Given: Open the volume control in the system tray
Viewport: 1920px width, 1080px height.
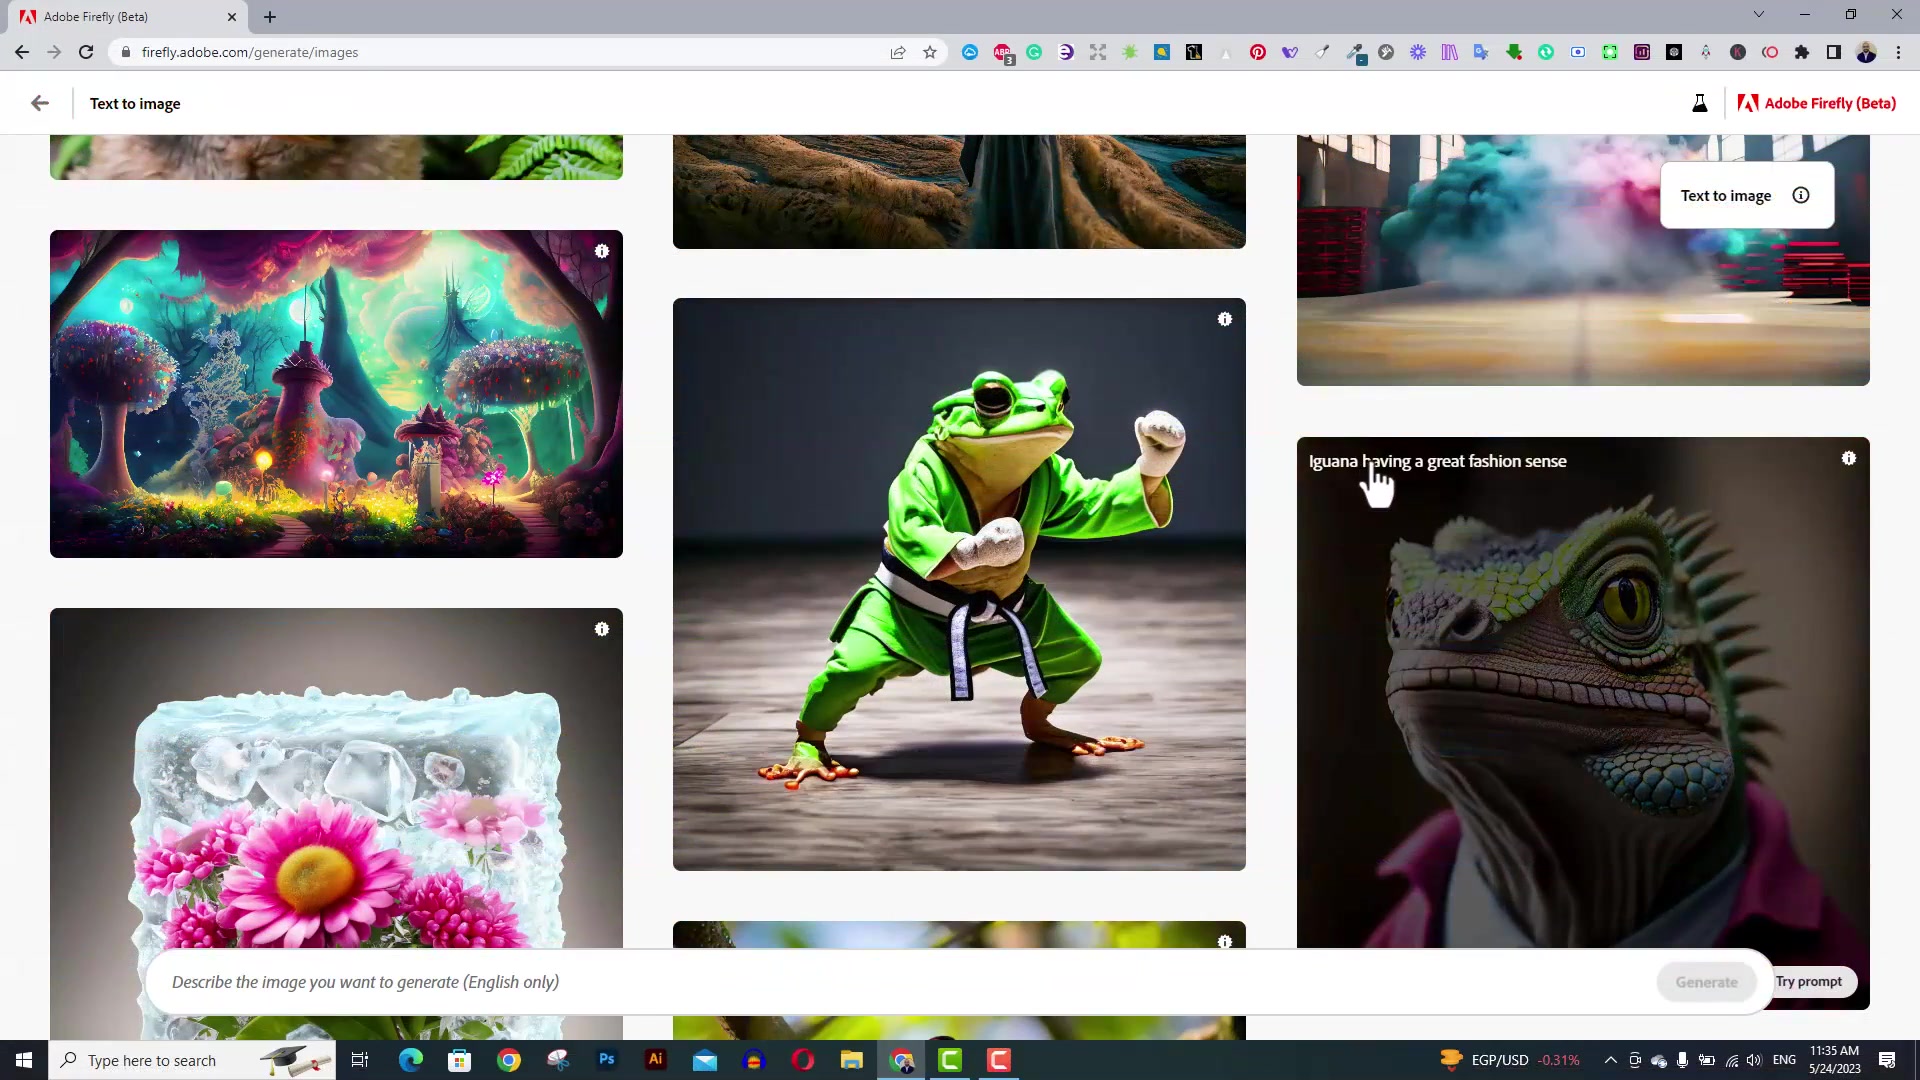Looking at the screenshot, I should pyautogui.click(x=1755, y=1060).
